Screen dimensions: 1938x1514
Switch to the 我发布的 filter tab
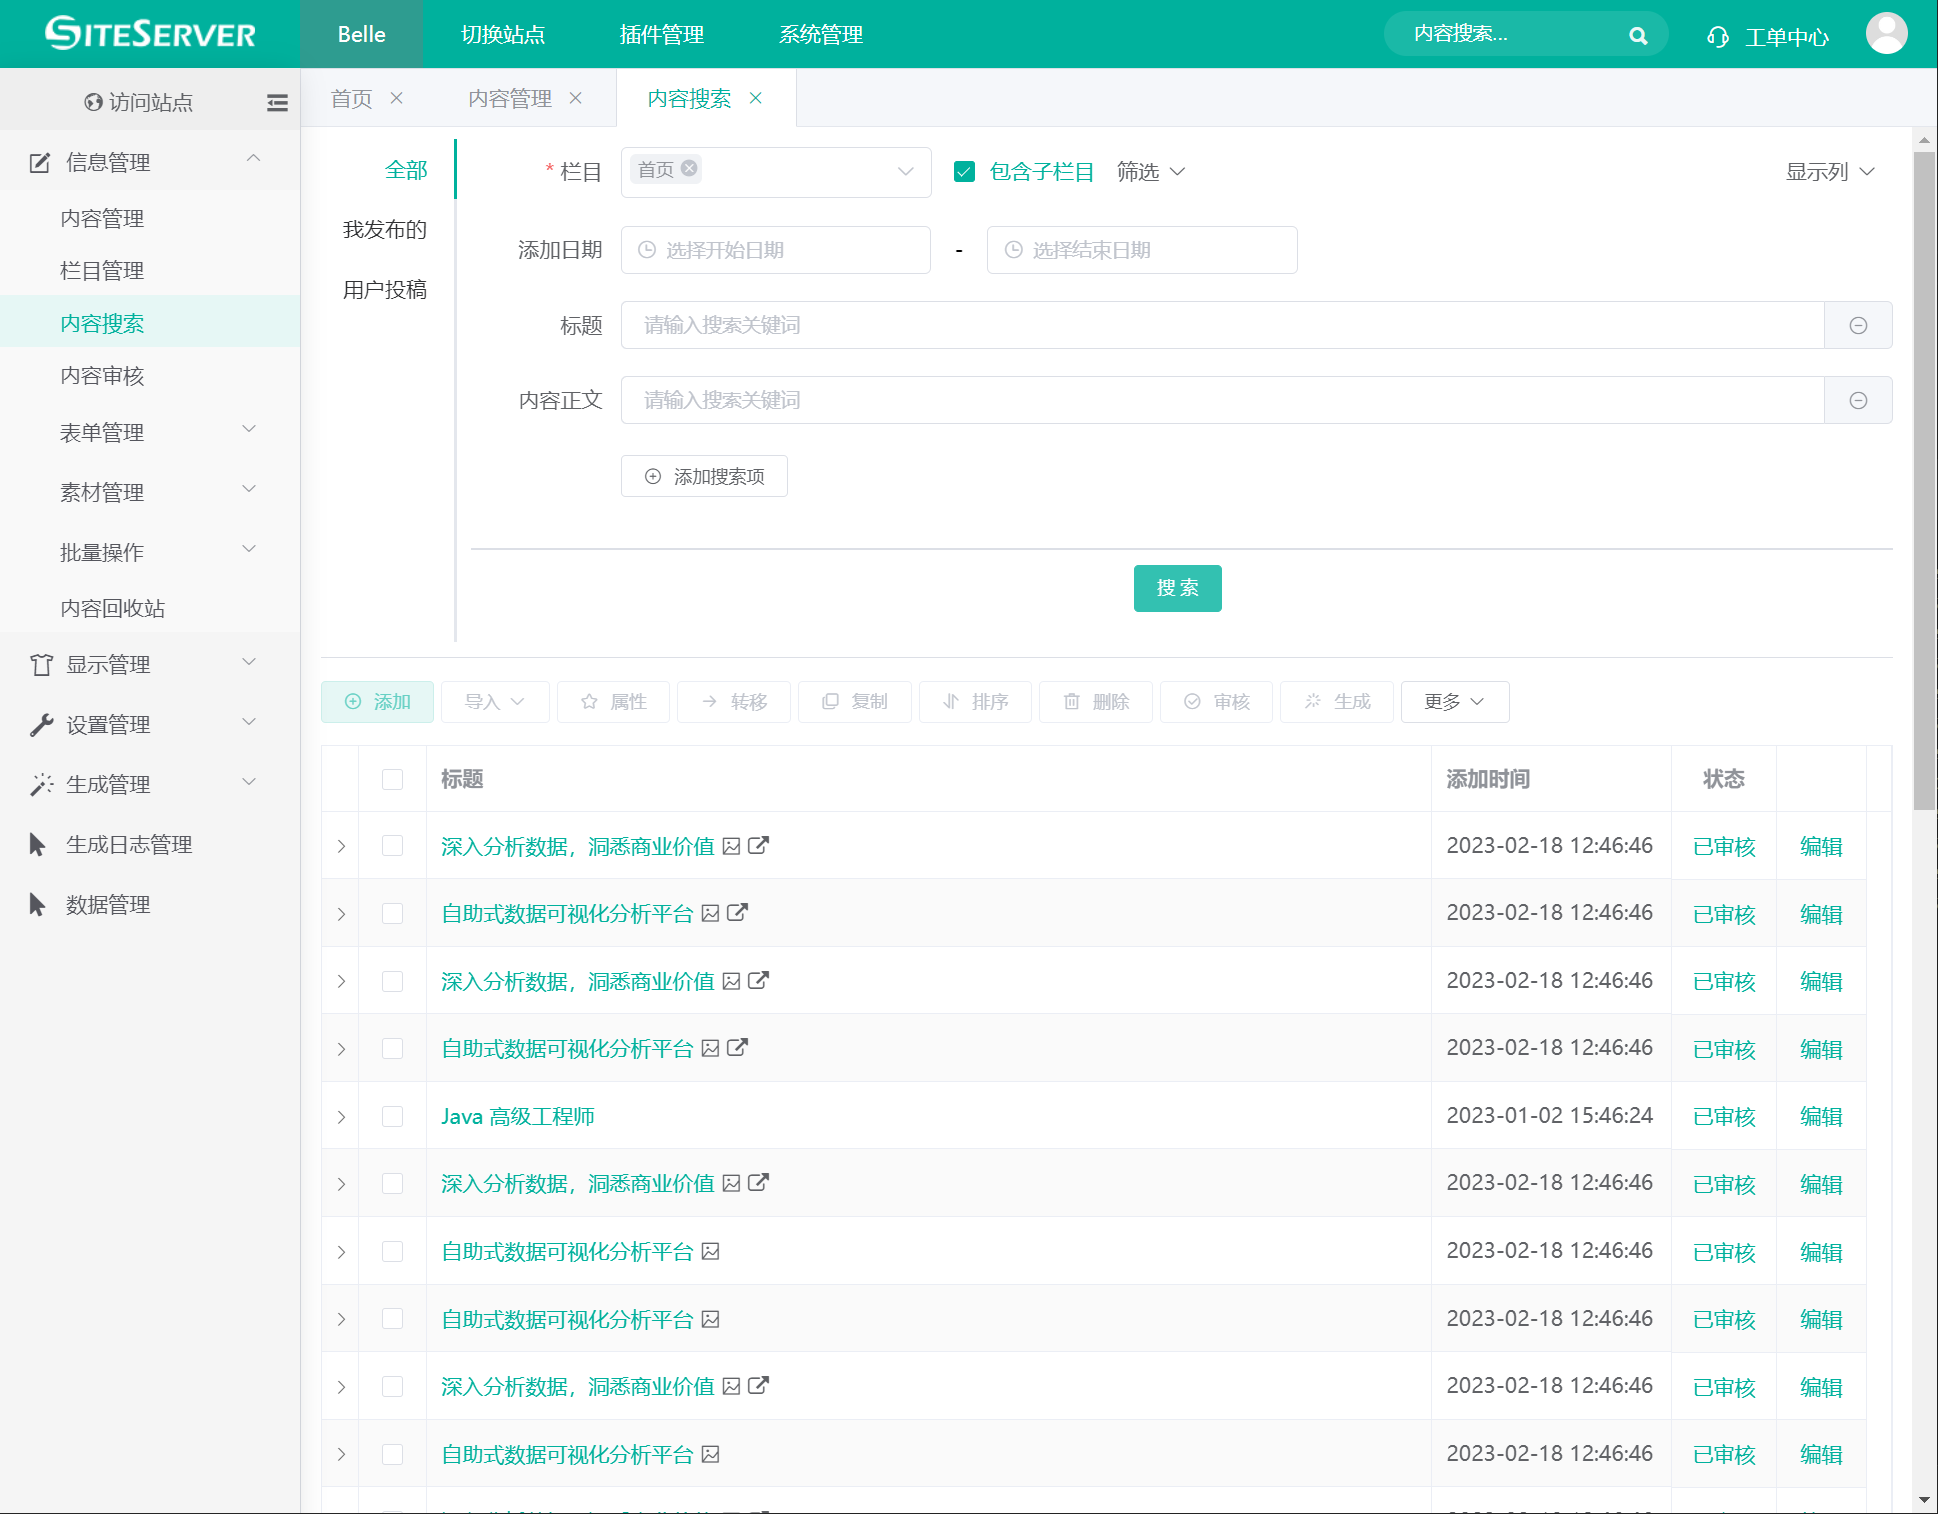tap(384, 230)
